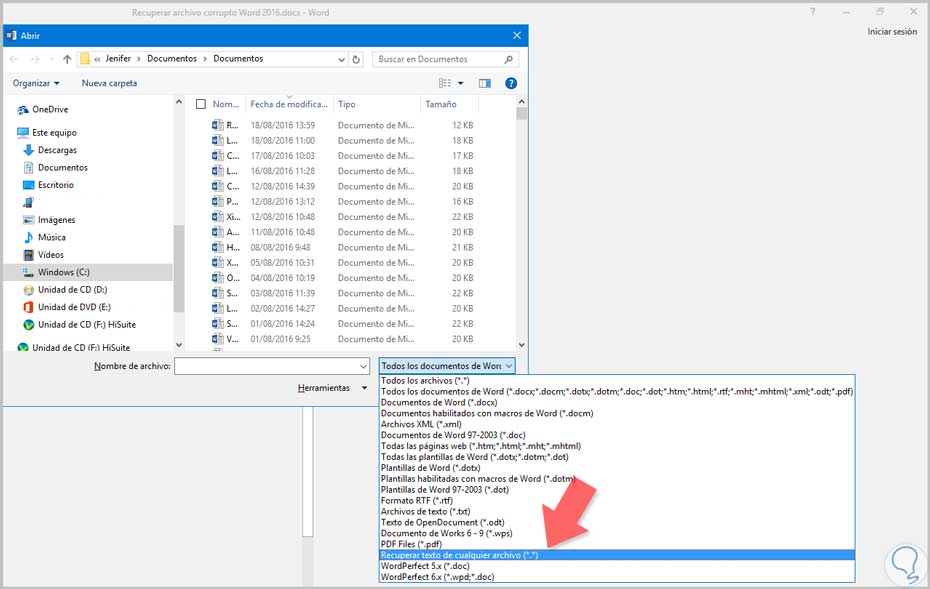Click the Up one level arrow icon
Screen dimensions: 930x589
coord(67,59)
